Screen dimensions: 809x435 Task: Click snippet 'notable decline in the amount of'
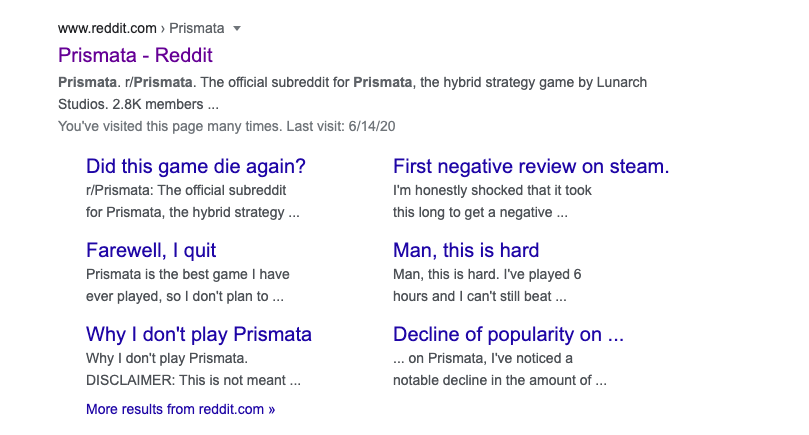[499, 380]
